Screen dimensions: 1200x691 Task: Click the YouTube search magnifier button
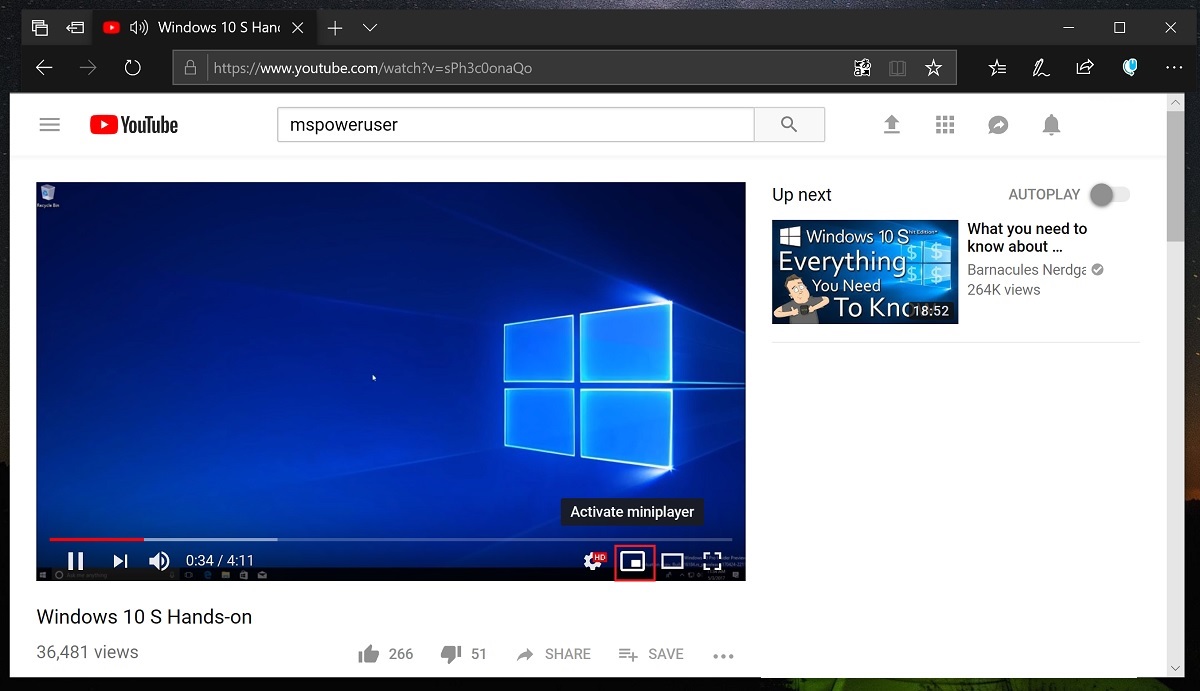click(x=789, y=125)
